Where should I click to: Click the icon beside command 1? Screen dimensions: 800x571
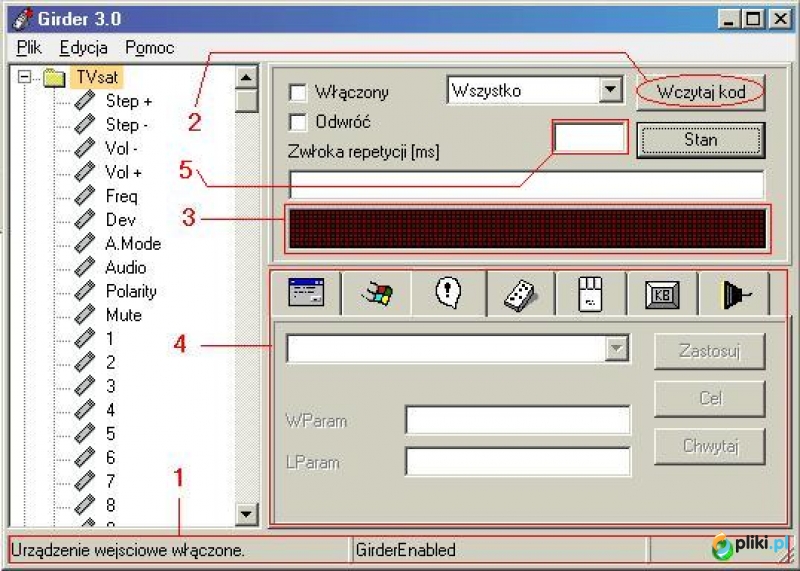(x=85, y=338)
